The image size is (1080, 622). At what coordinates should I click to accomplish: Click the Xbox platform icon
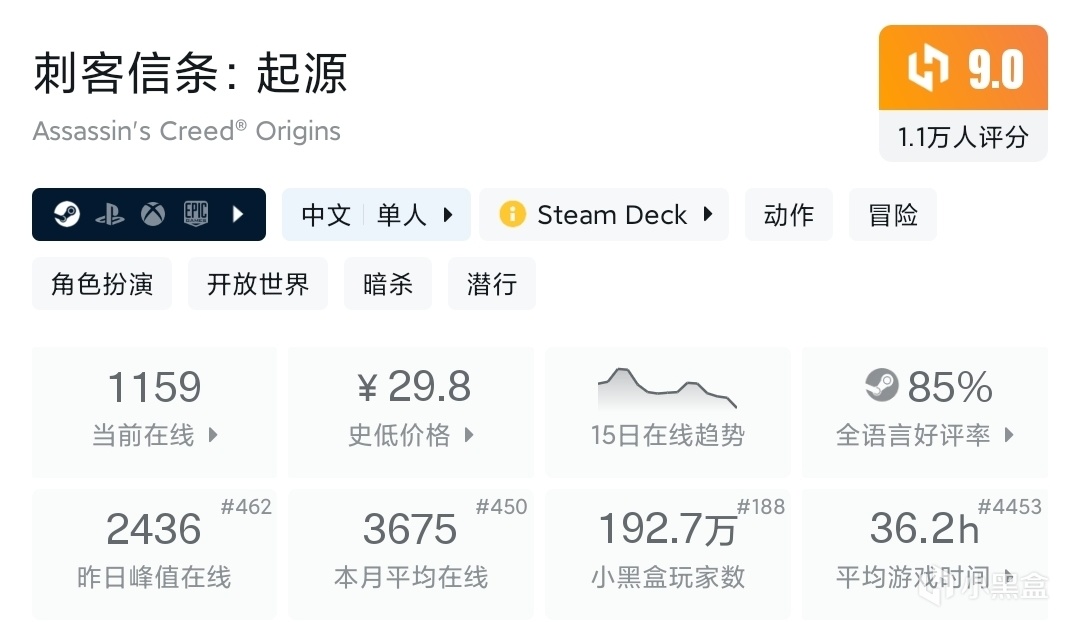[x=153, y=214]
